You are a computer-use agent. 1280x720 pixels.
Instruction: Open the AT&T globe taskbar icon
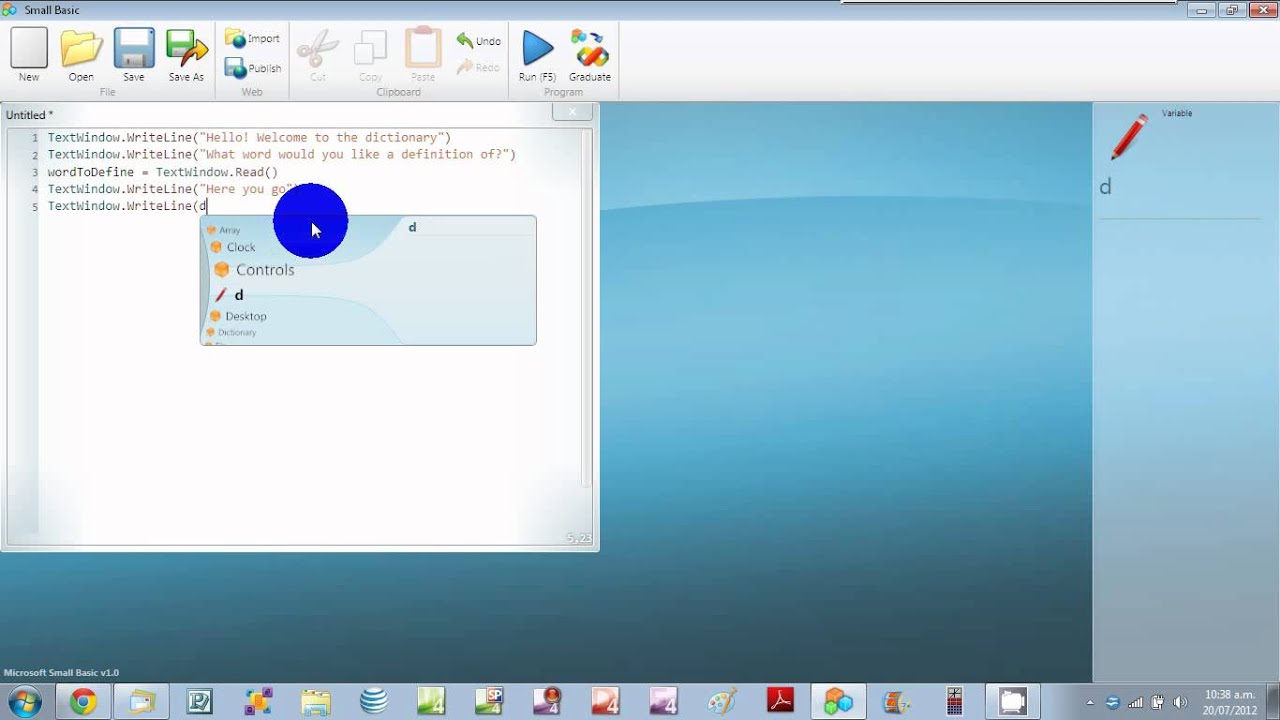coord(374,702)
